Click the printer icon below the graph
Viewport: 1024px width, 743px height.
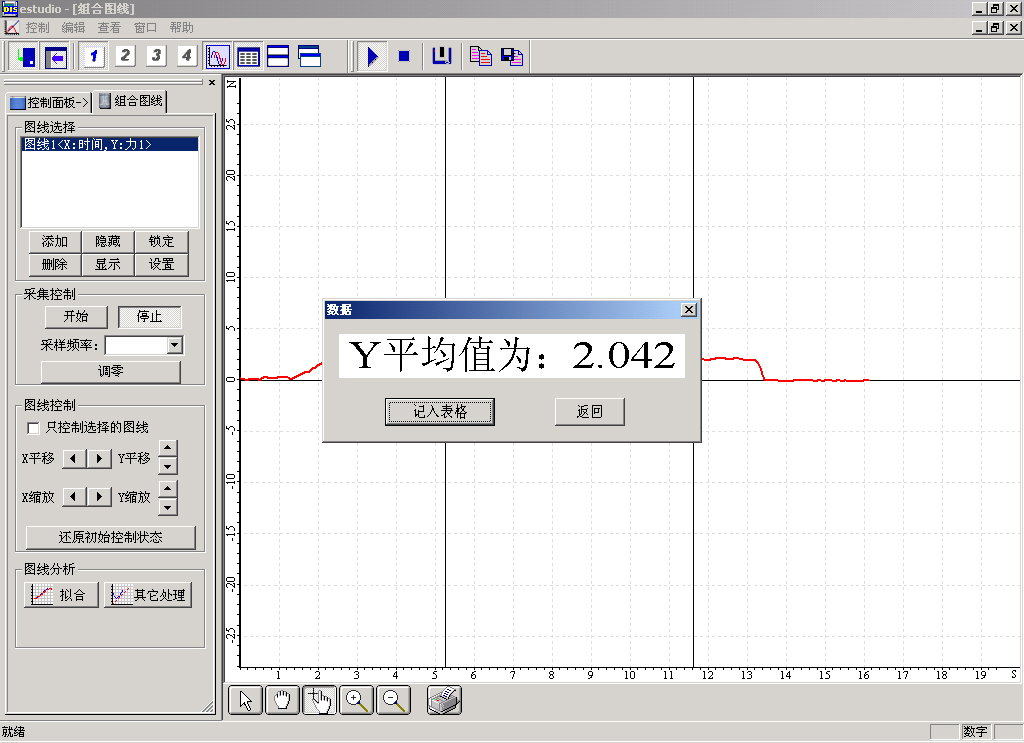click(444, 701)
